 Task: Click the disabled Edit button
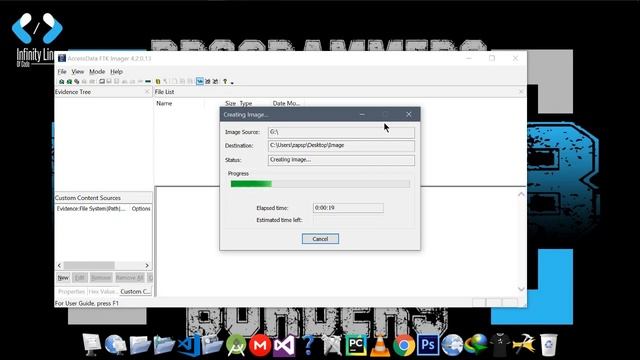(80, 278)
